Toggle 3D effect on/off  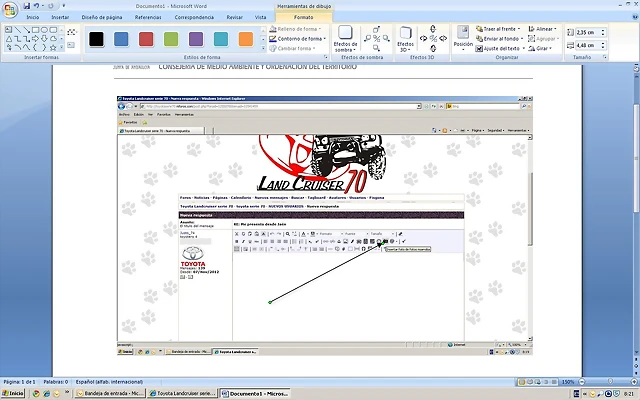pos(433,38)
